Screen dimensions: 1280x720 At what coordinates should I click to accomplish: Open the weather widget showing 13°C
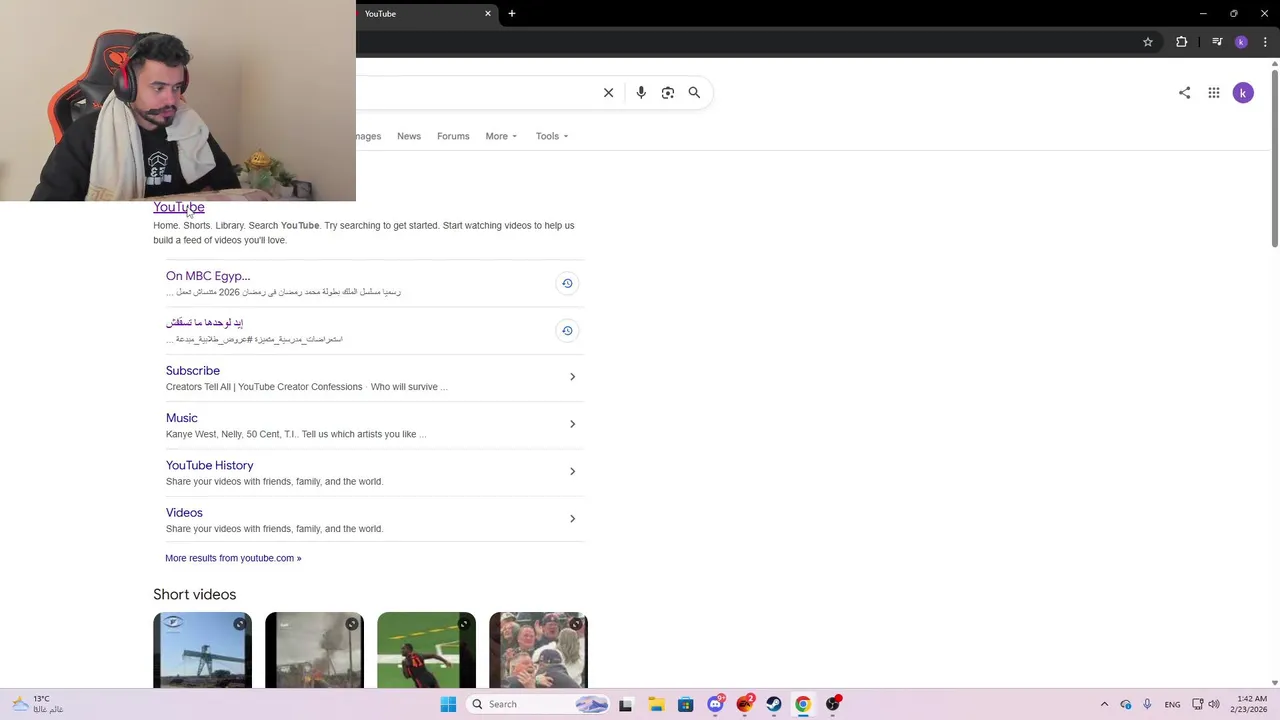coord(37,704)
